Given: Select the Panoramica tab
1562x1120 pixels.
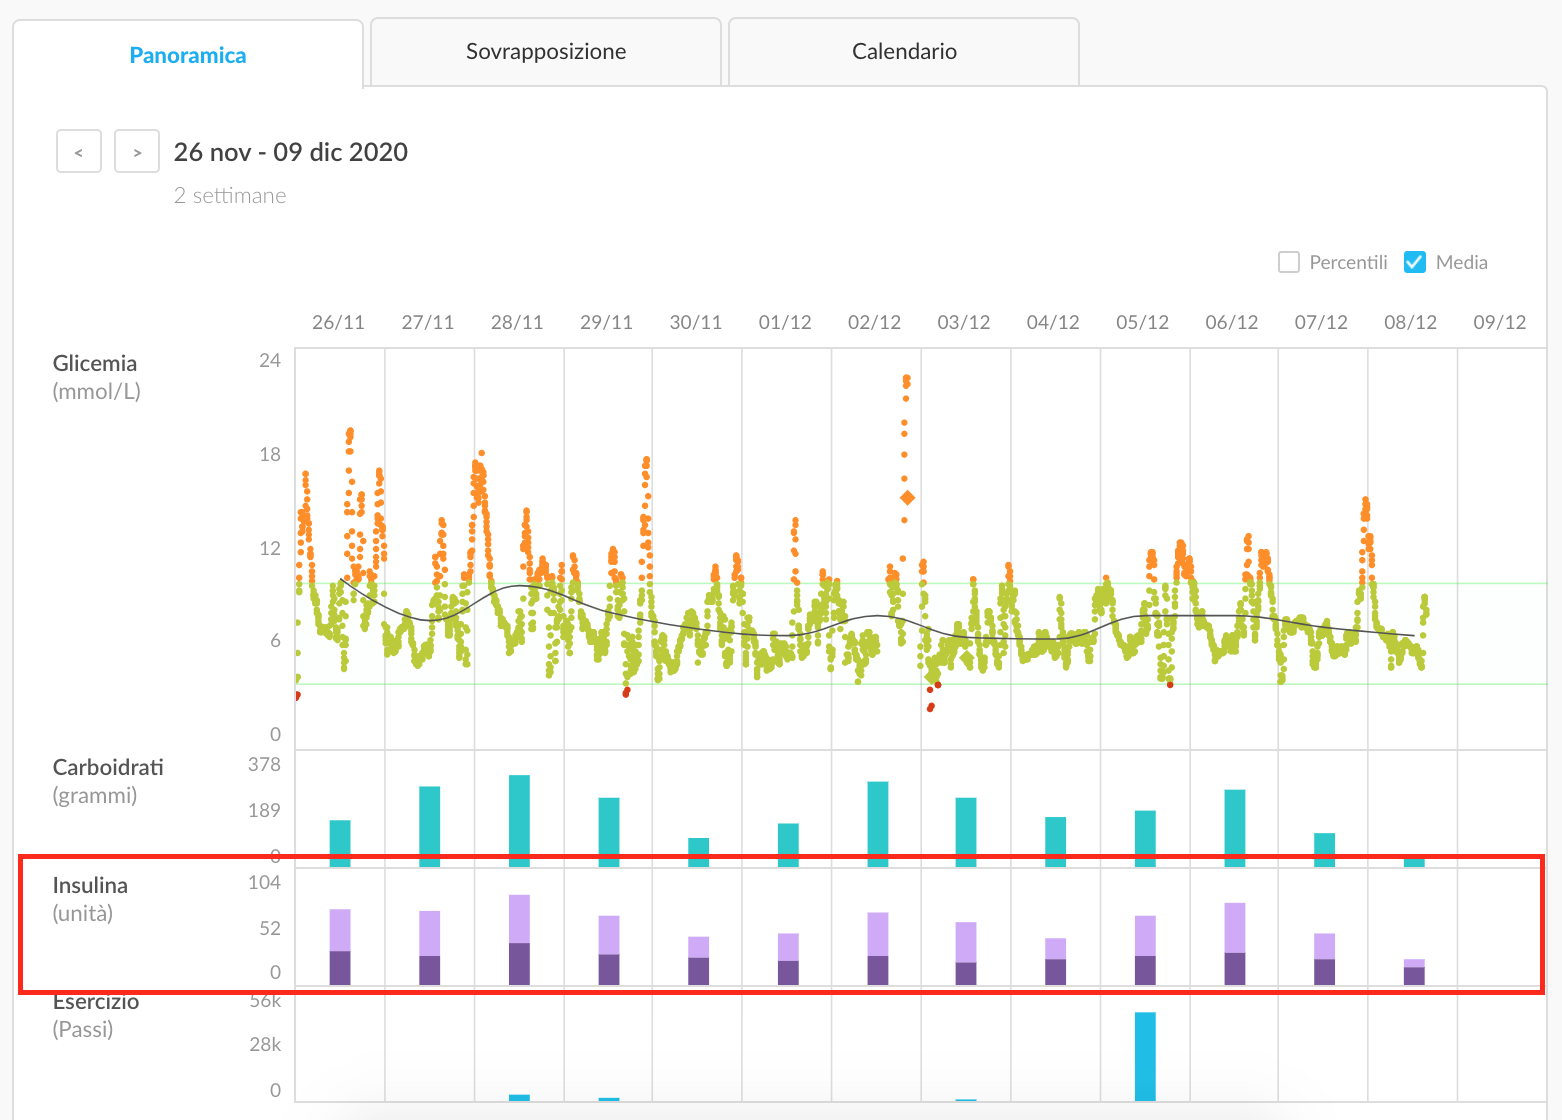Looking at the screenshot, I should tap(188, 55).
